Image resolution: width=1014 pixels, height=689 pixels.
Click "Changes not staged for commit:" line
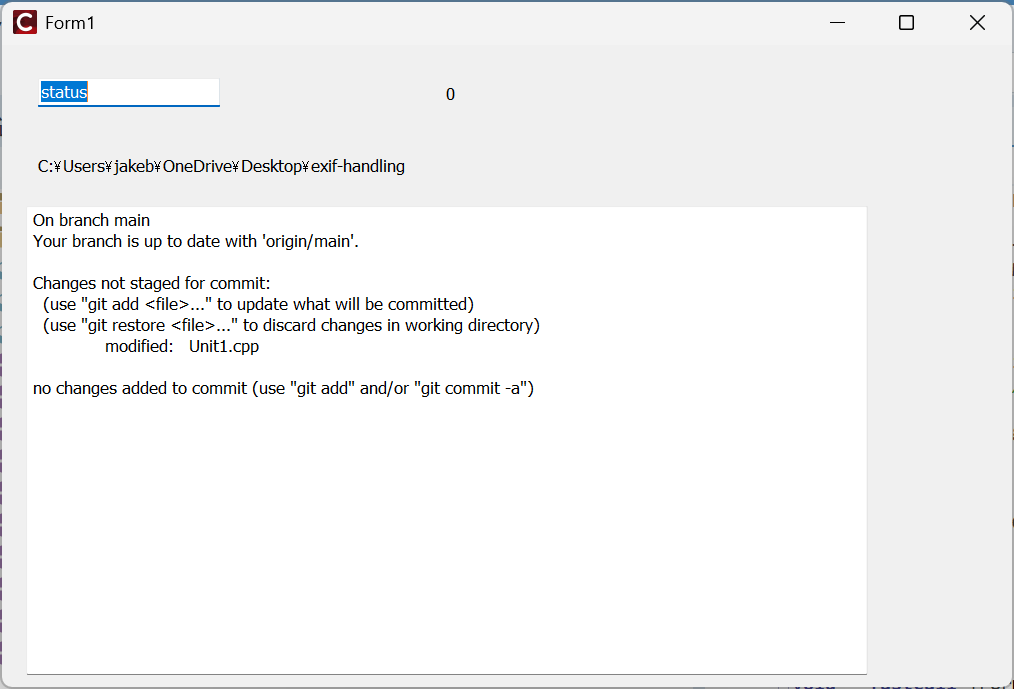pos(151,284)
